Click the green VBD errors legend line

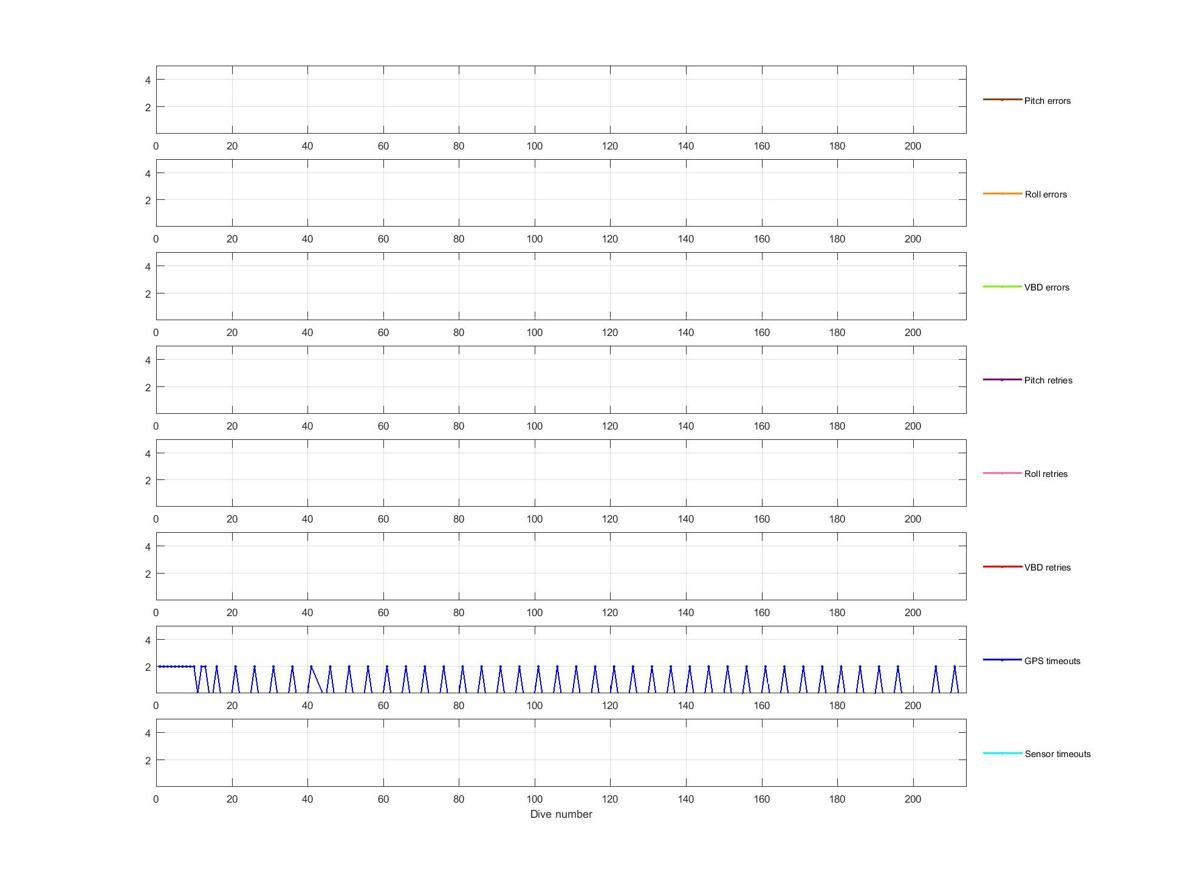click(x=1002, y=286)
